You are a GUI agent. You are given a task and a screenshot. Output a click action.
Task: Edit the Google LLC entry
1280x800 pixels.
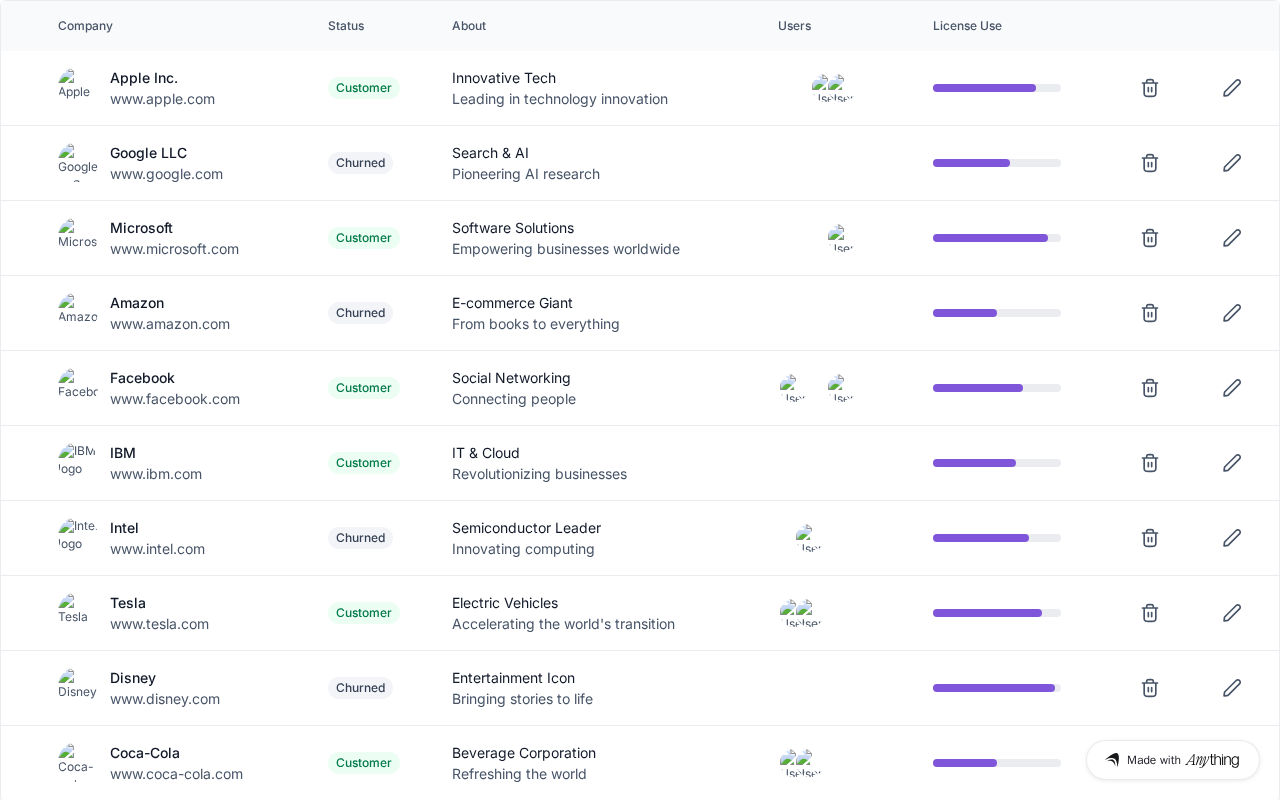[1232, 163]
